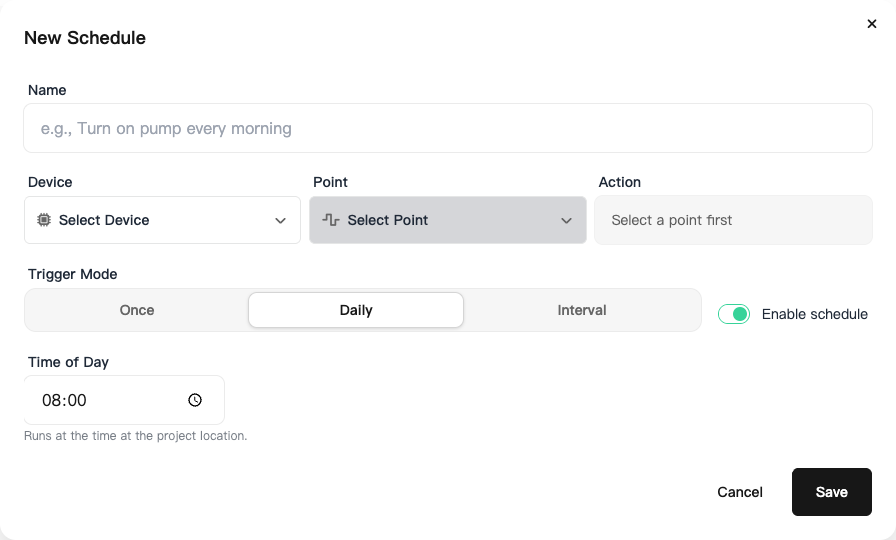The image size is (896, 540).
Task: Click the chip icon in Select Device
Action: [x=44, y=220]
